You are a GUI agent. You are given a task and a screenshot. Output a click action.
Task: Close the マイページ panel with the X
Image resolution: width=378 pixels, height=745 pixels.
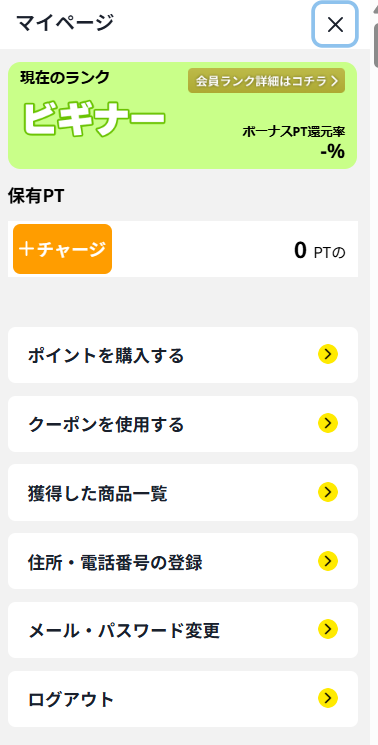coord(335,25)
